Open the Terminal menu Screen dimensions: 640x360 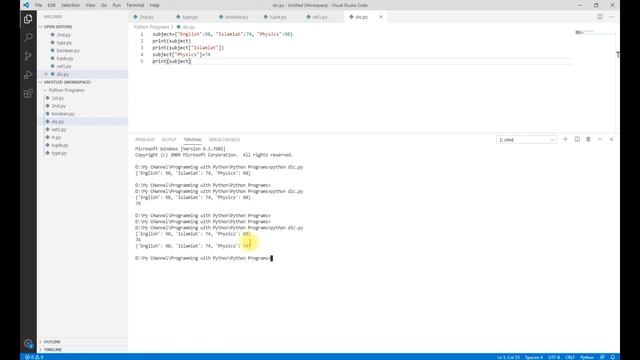135,5
